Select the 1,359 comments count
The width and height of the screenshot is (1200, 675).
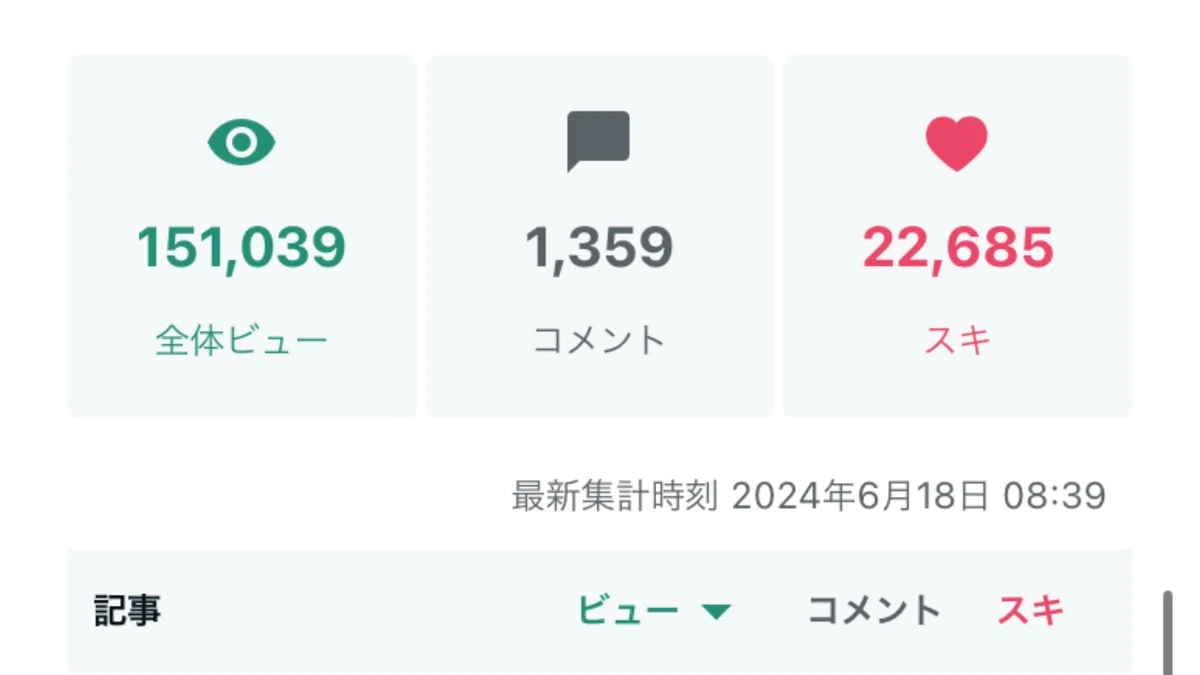pyautogui.click(x=599, y=247)
